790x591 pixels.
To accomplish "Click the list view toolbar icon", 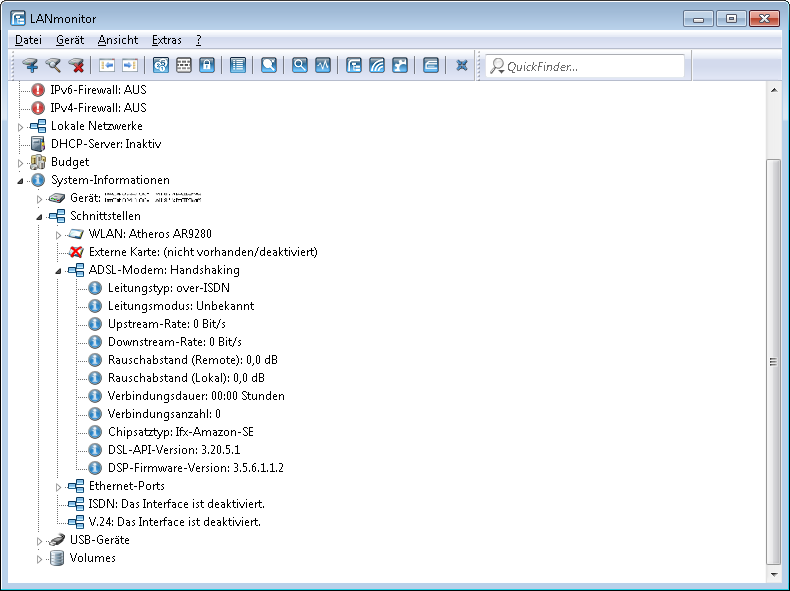I will 237,66.
